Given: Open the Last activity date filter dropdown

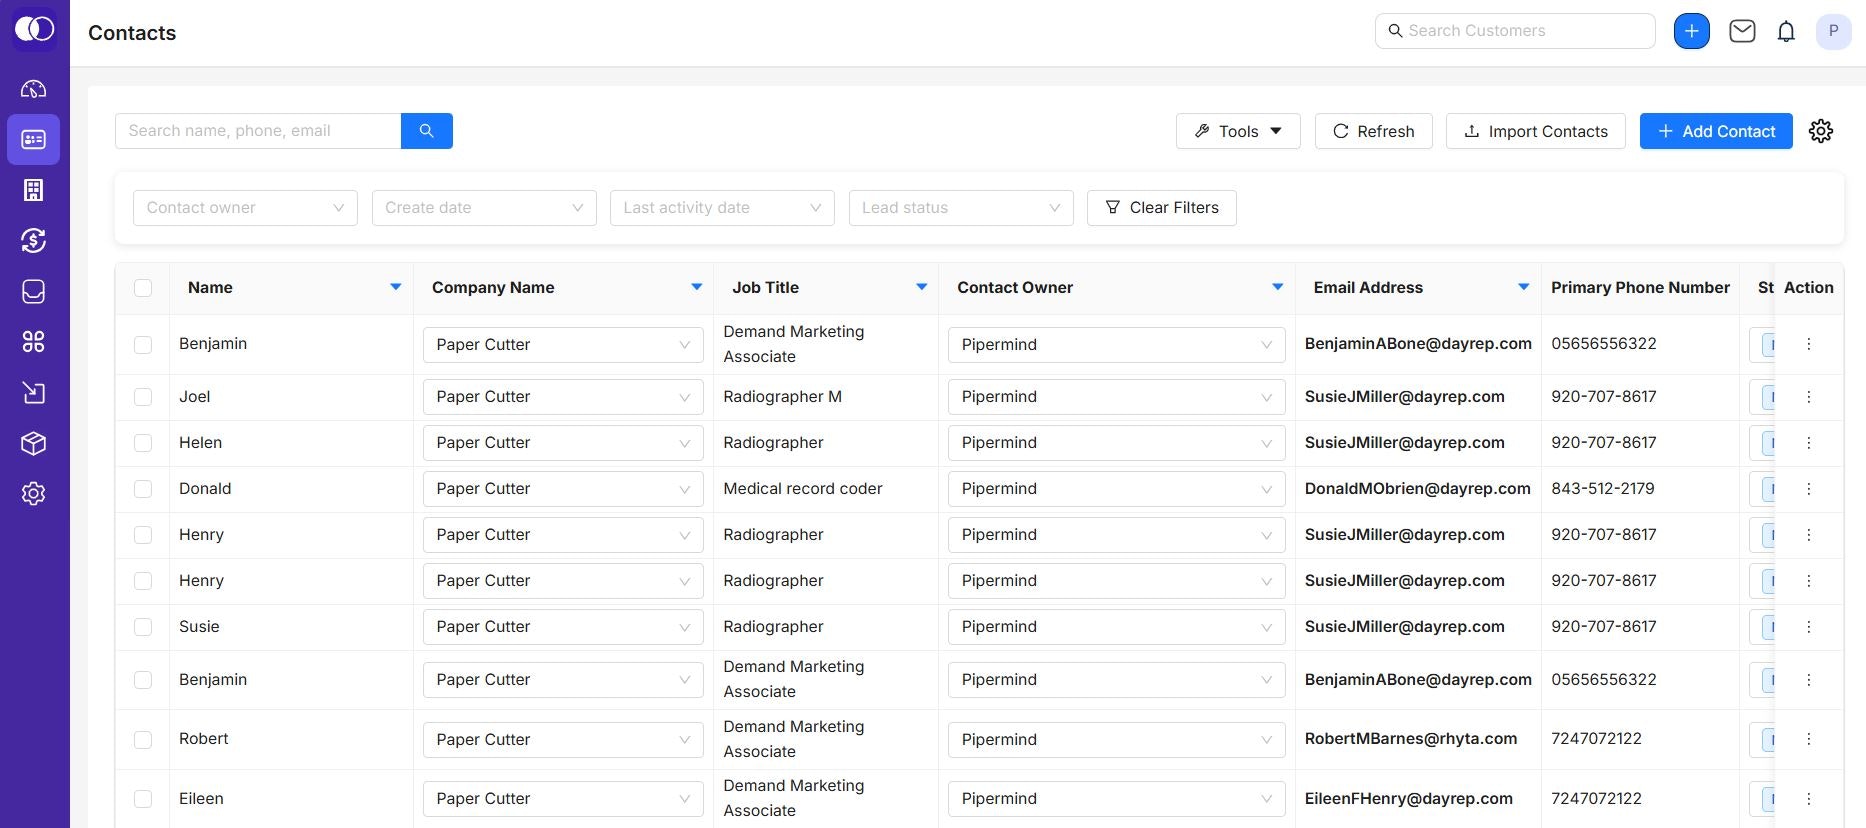Looking at the screenshot, I should click(722, 208).
